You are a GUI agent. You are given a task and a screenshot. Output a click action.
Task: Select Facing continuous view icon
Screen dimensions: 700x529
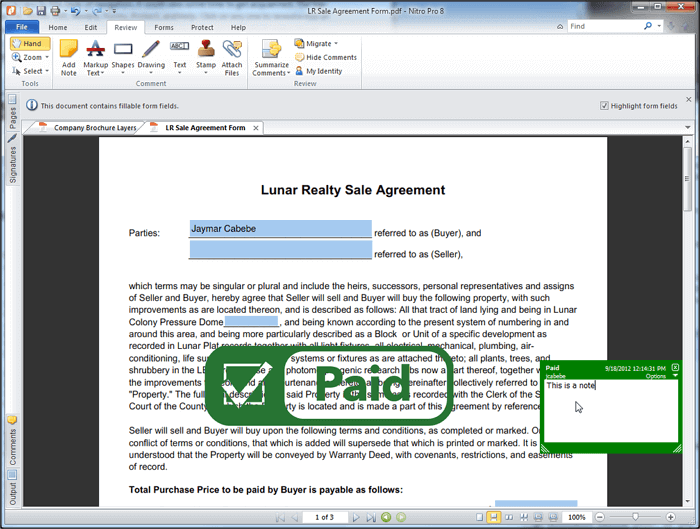click(x=524, y=517)
